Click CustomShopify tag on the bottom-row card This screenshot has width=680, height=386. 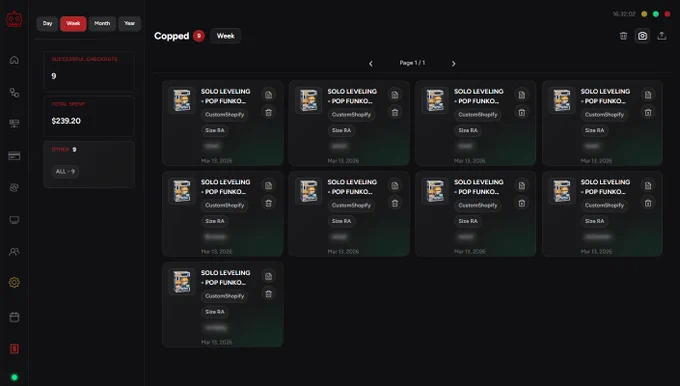coord(225,296)
